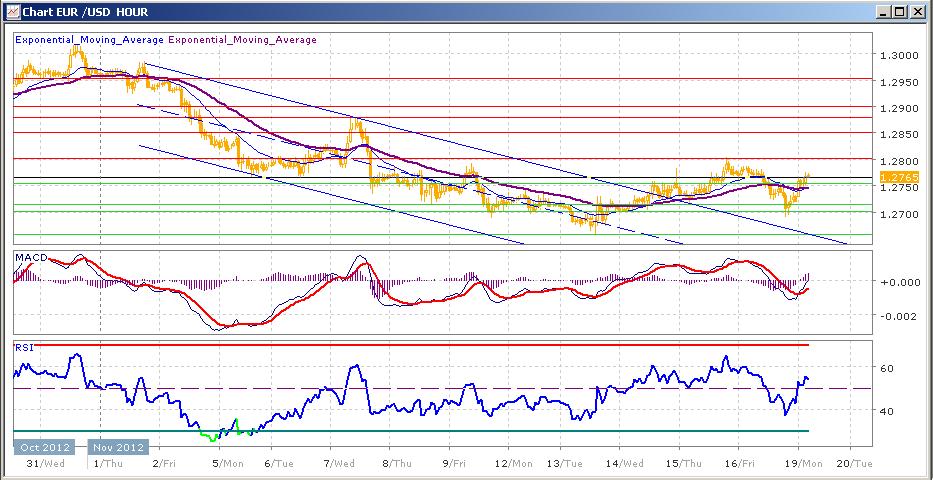Select the Oct 2012 month marker
This screenshot has width=933, height=480.
(x=44, y=447)
